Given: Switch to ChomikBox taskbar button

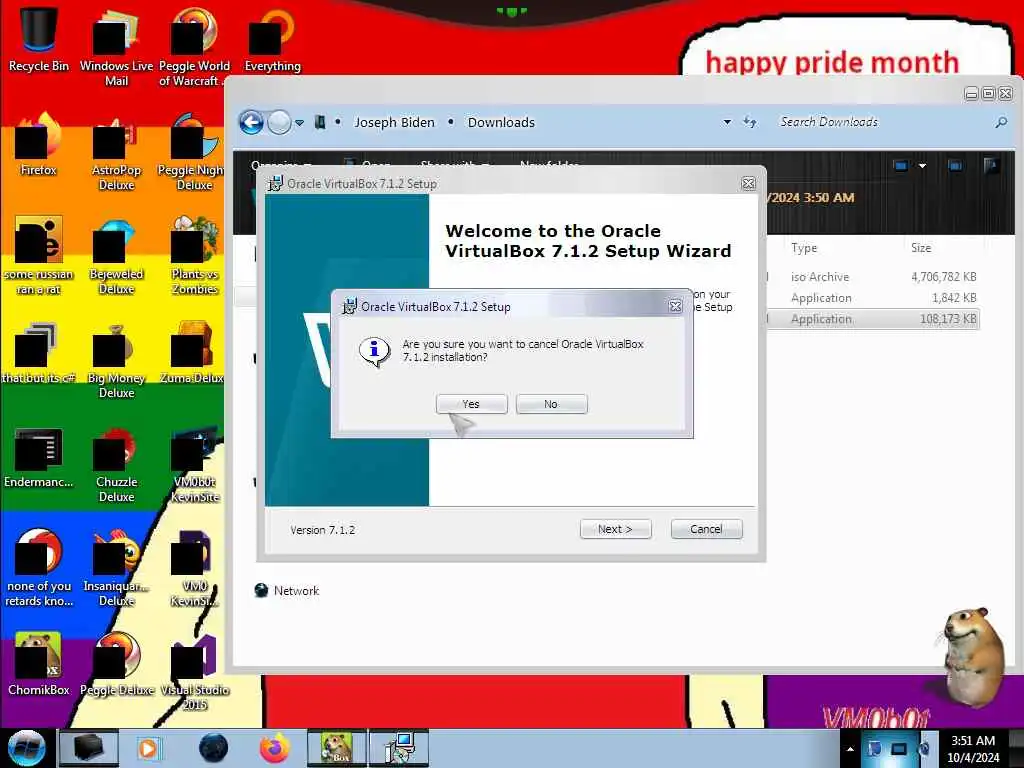Looking at the screenshot, I should (336, 748).
